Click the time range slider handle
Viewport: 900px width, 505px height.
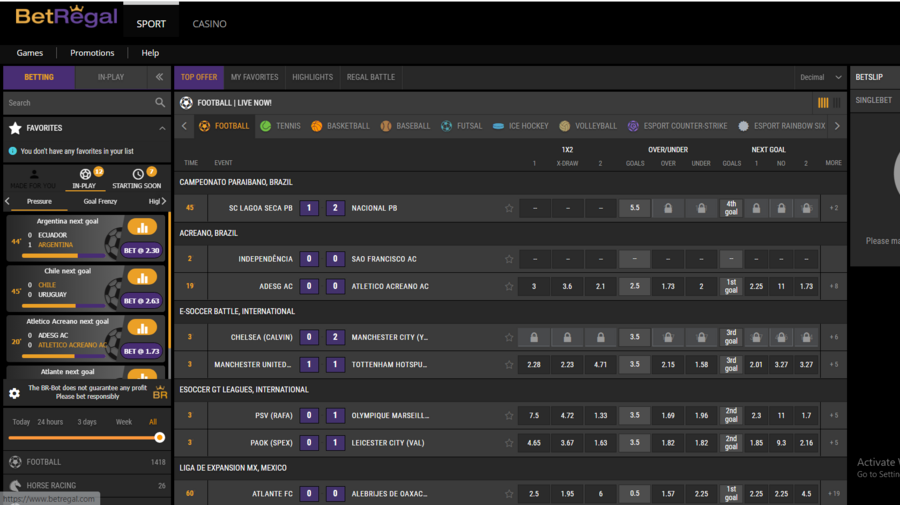[159, 438]
